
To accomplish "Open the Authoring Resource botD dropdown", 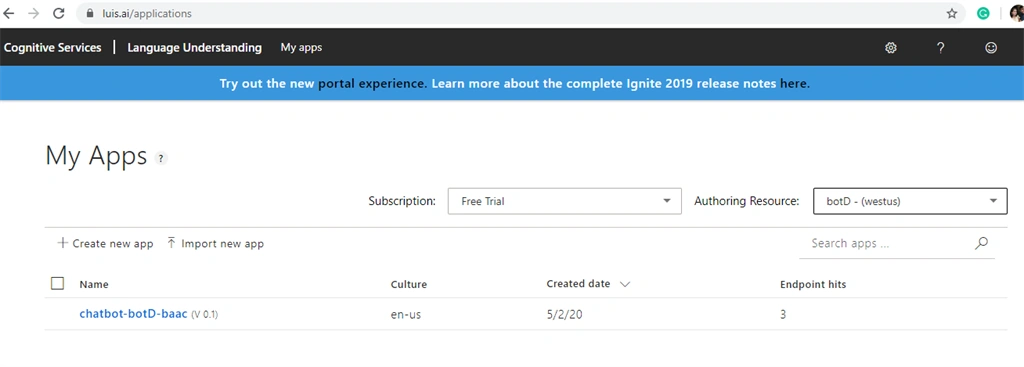I will (x=910, y=201).
